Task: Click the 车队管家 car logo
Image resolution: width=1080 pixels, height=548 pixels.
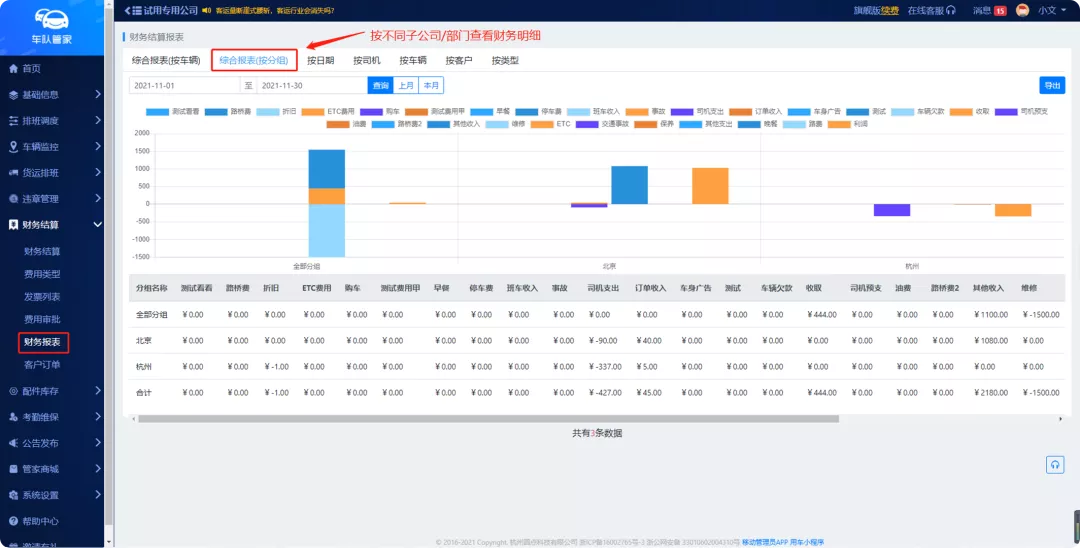Action: 50,18
